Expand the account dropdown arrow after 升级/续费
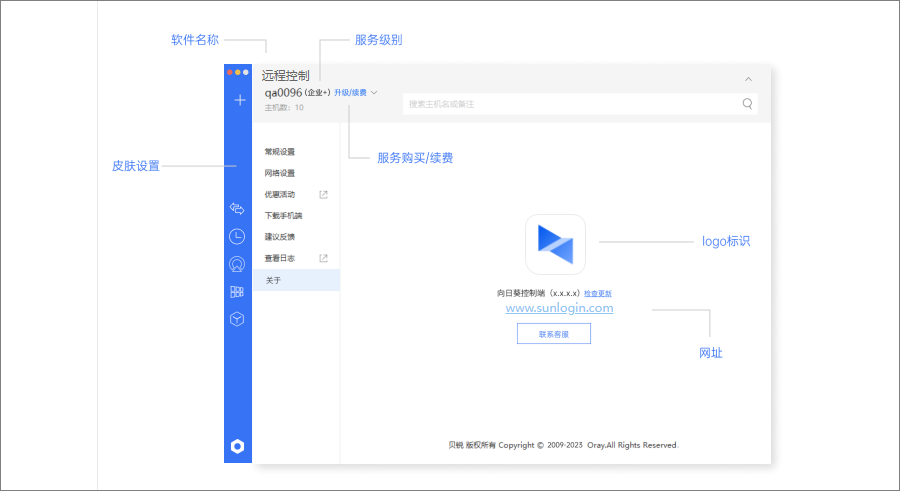 (x=374, y=92)
